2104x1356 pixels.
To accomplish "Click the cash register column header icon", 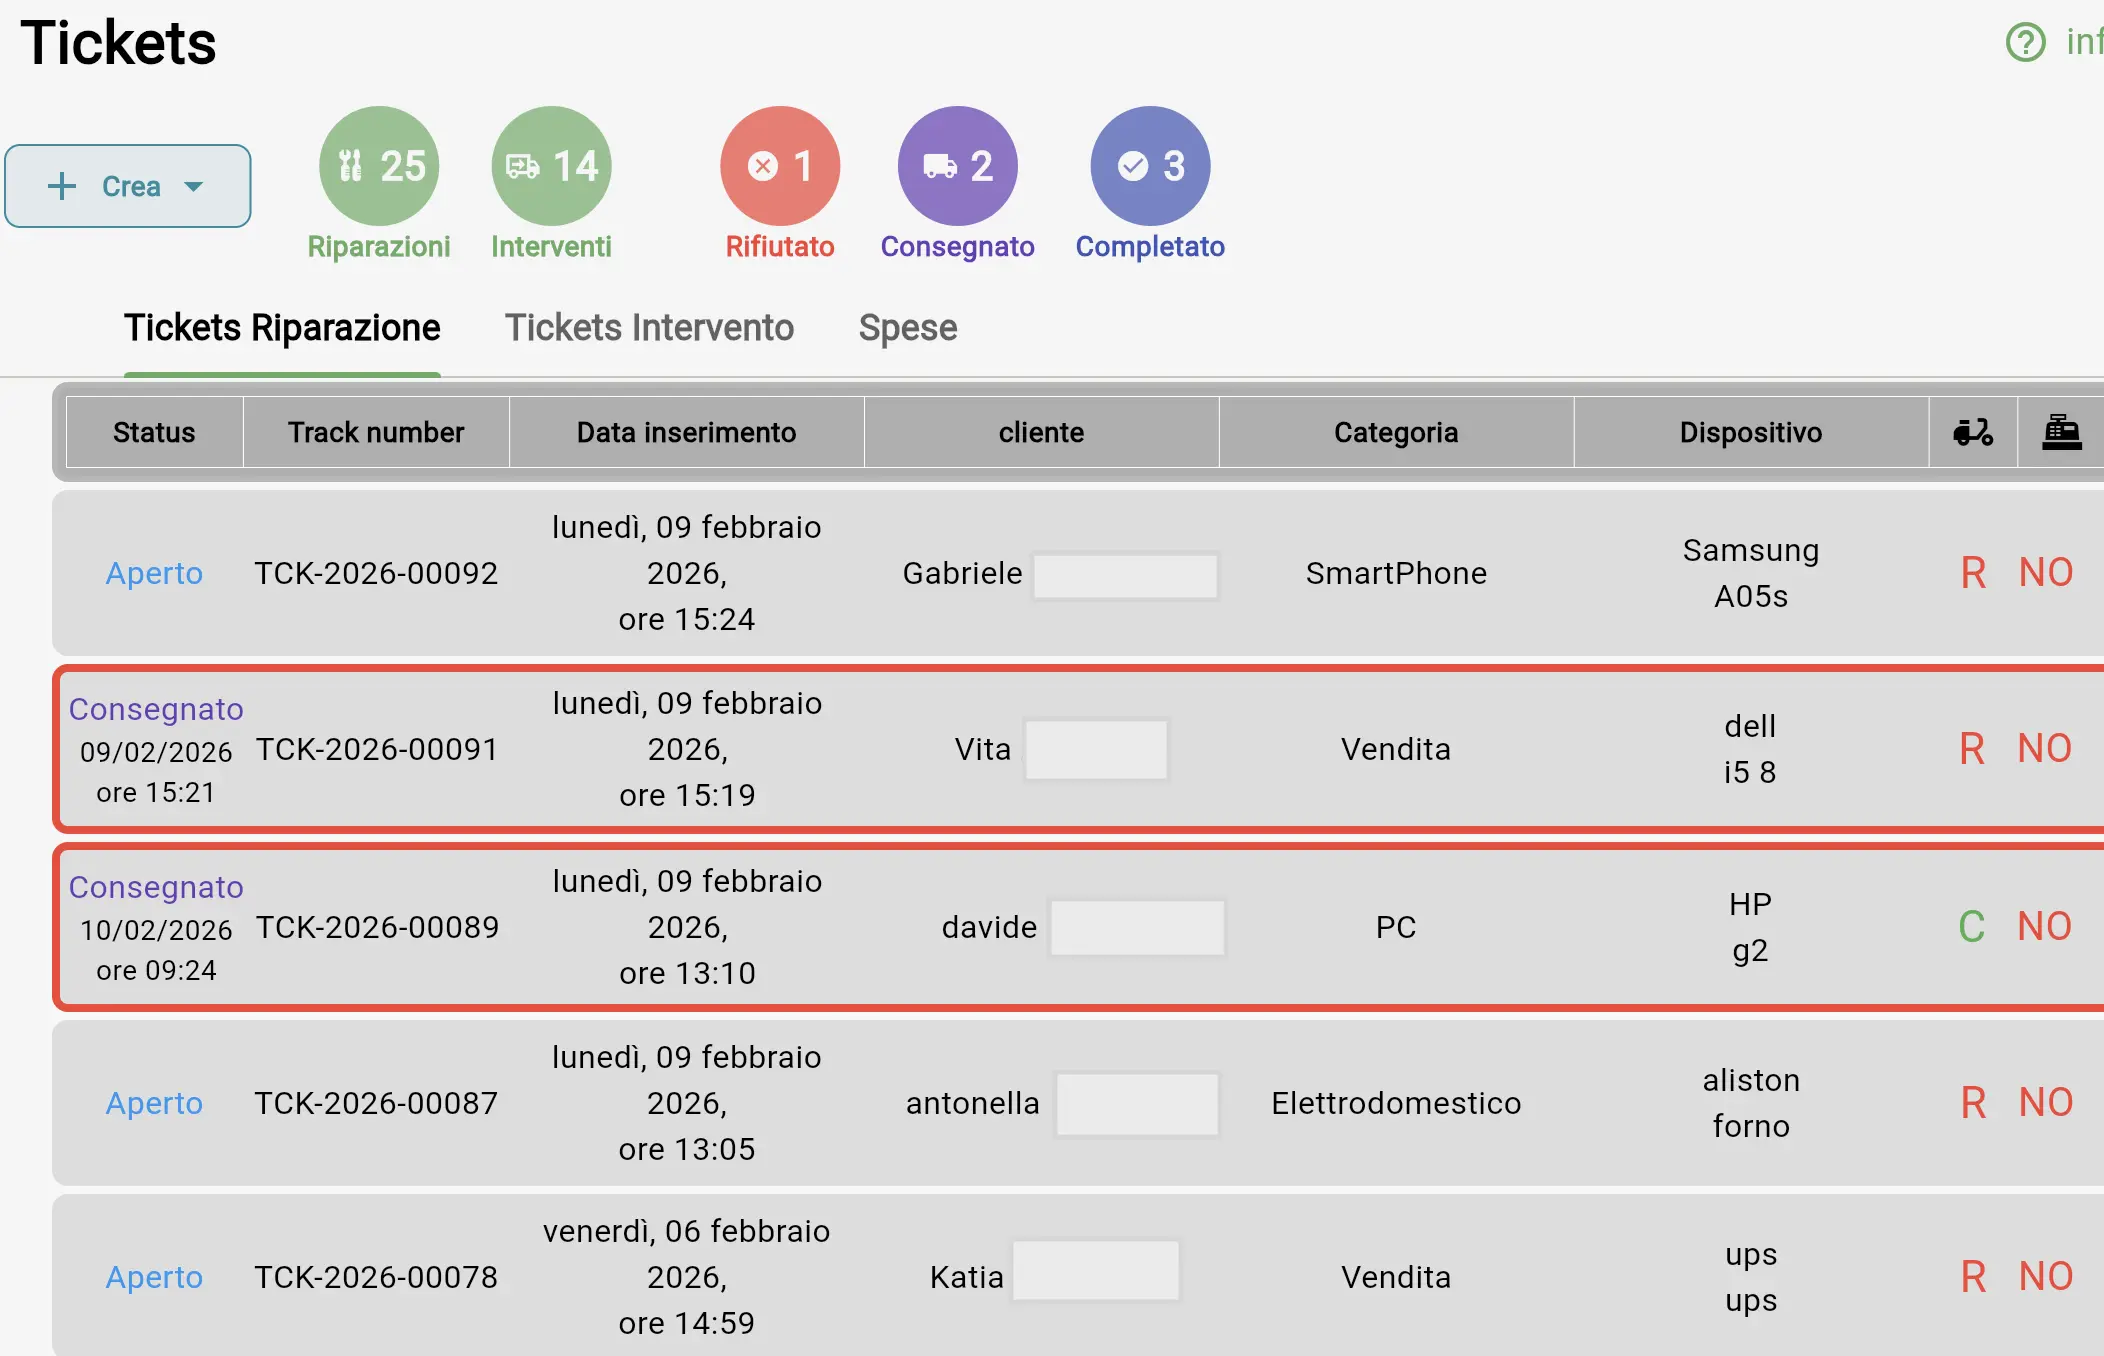I will [2063, 431].
